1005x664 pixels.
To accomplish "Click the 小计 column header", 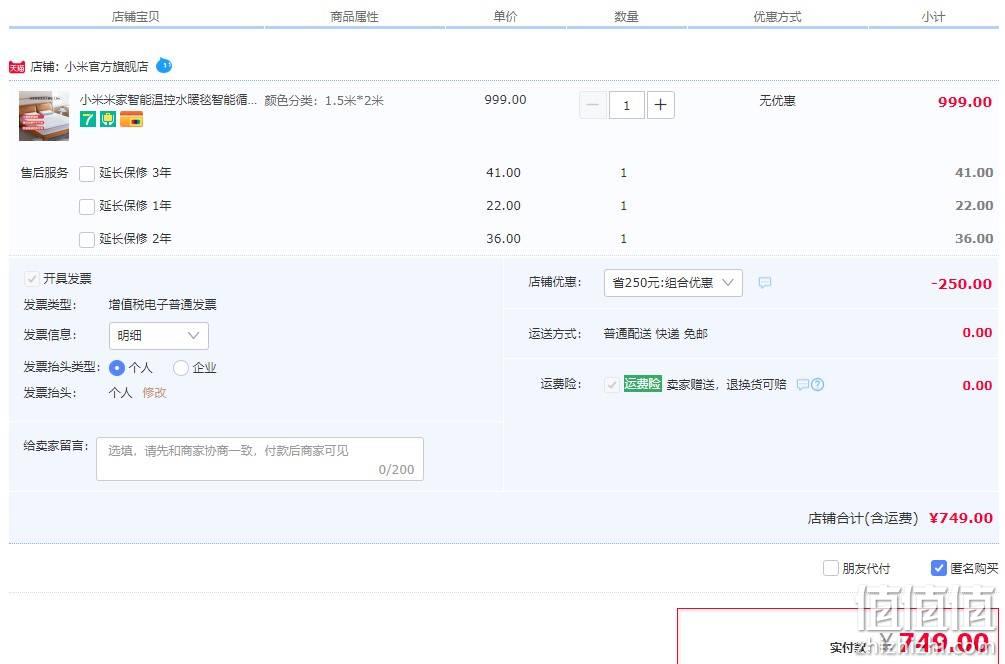I will 933,17.
